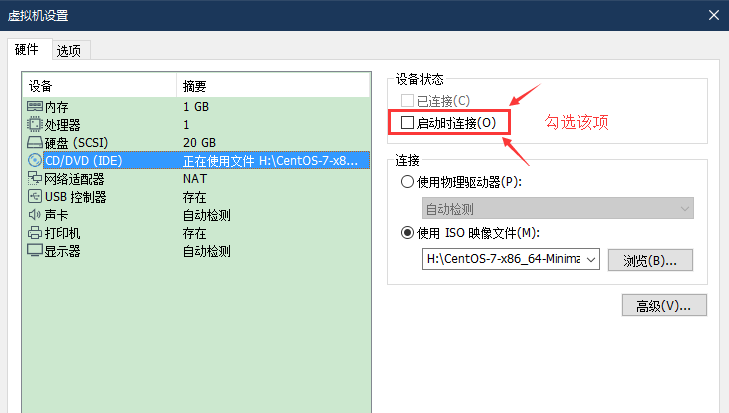Click the 浏览(B)... button

coord(650,260)
